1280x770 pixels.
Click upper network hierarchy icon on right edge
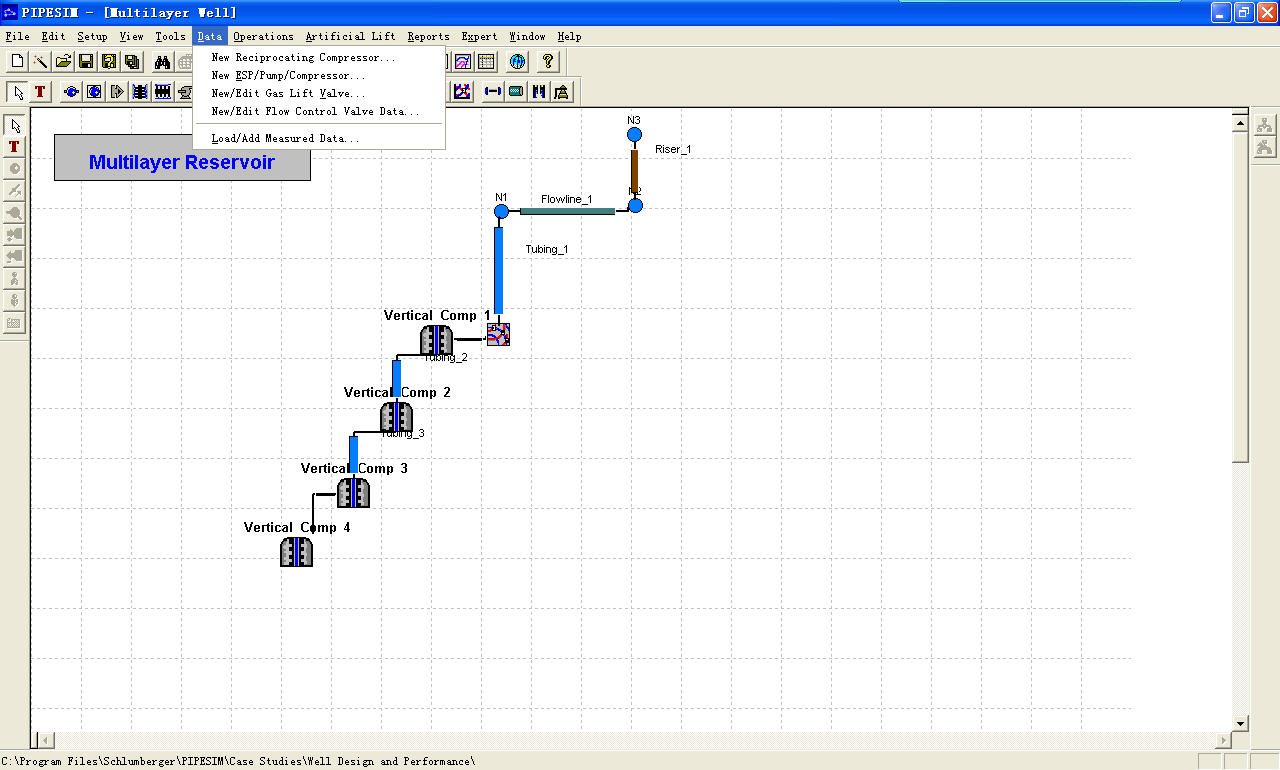click(x=1265, y=125)
